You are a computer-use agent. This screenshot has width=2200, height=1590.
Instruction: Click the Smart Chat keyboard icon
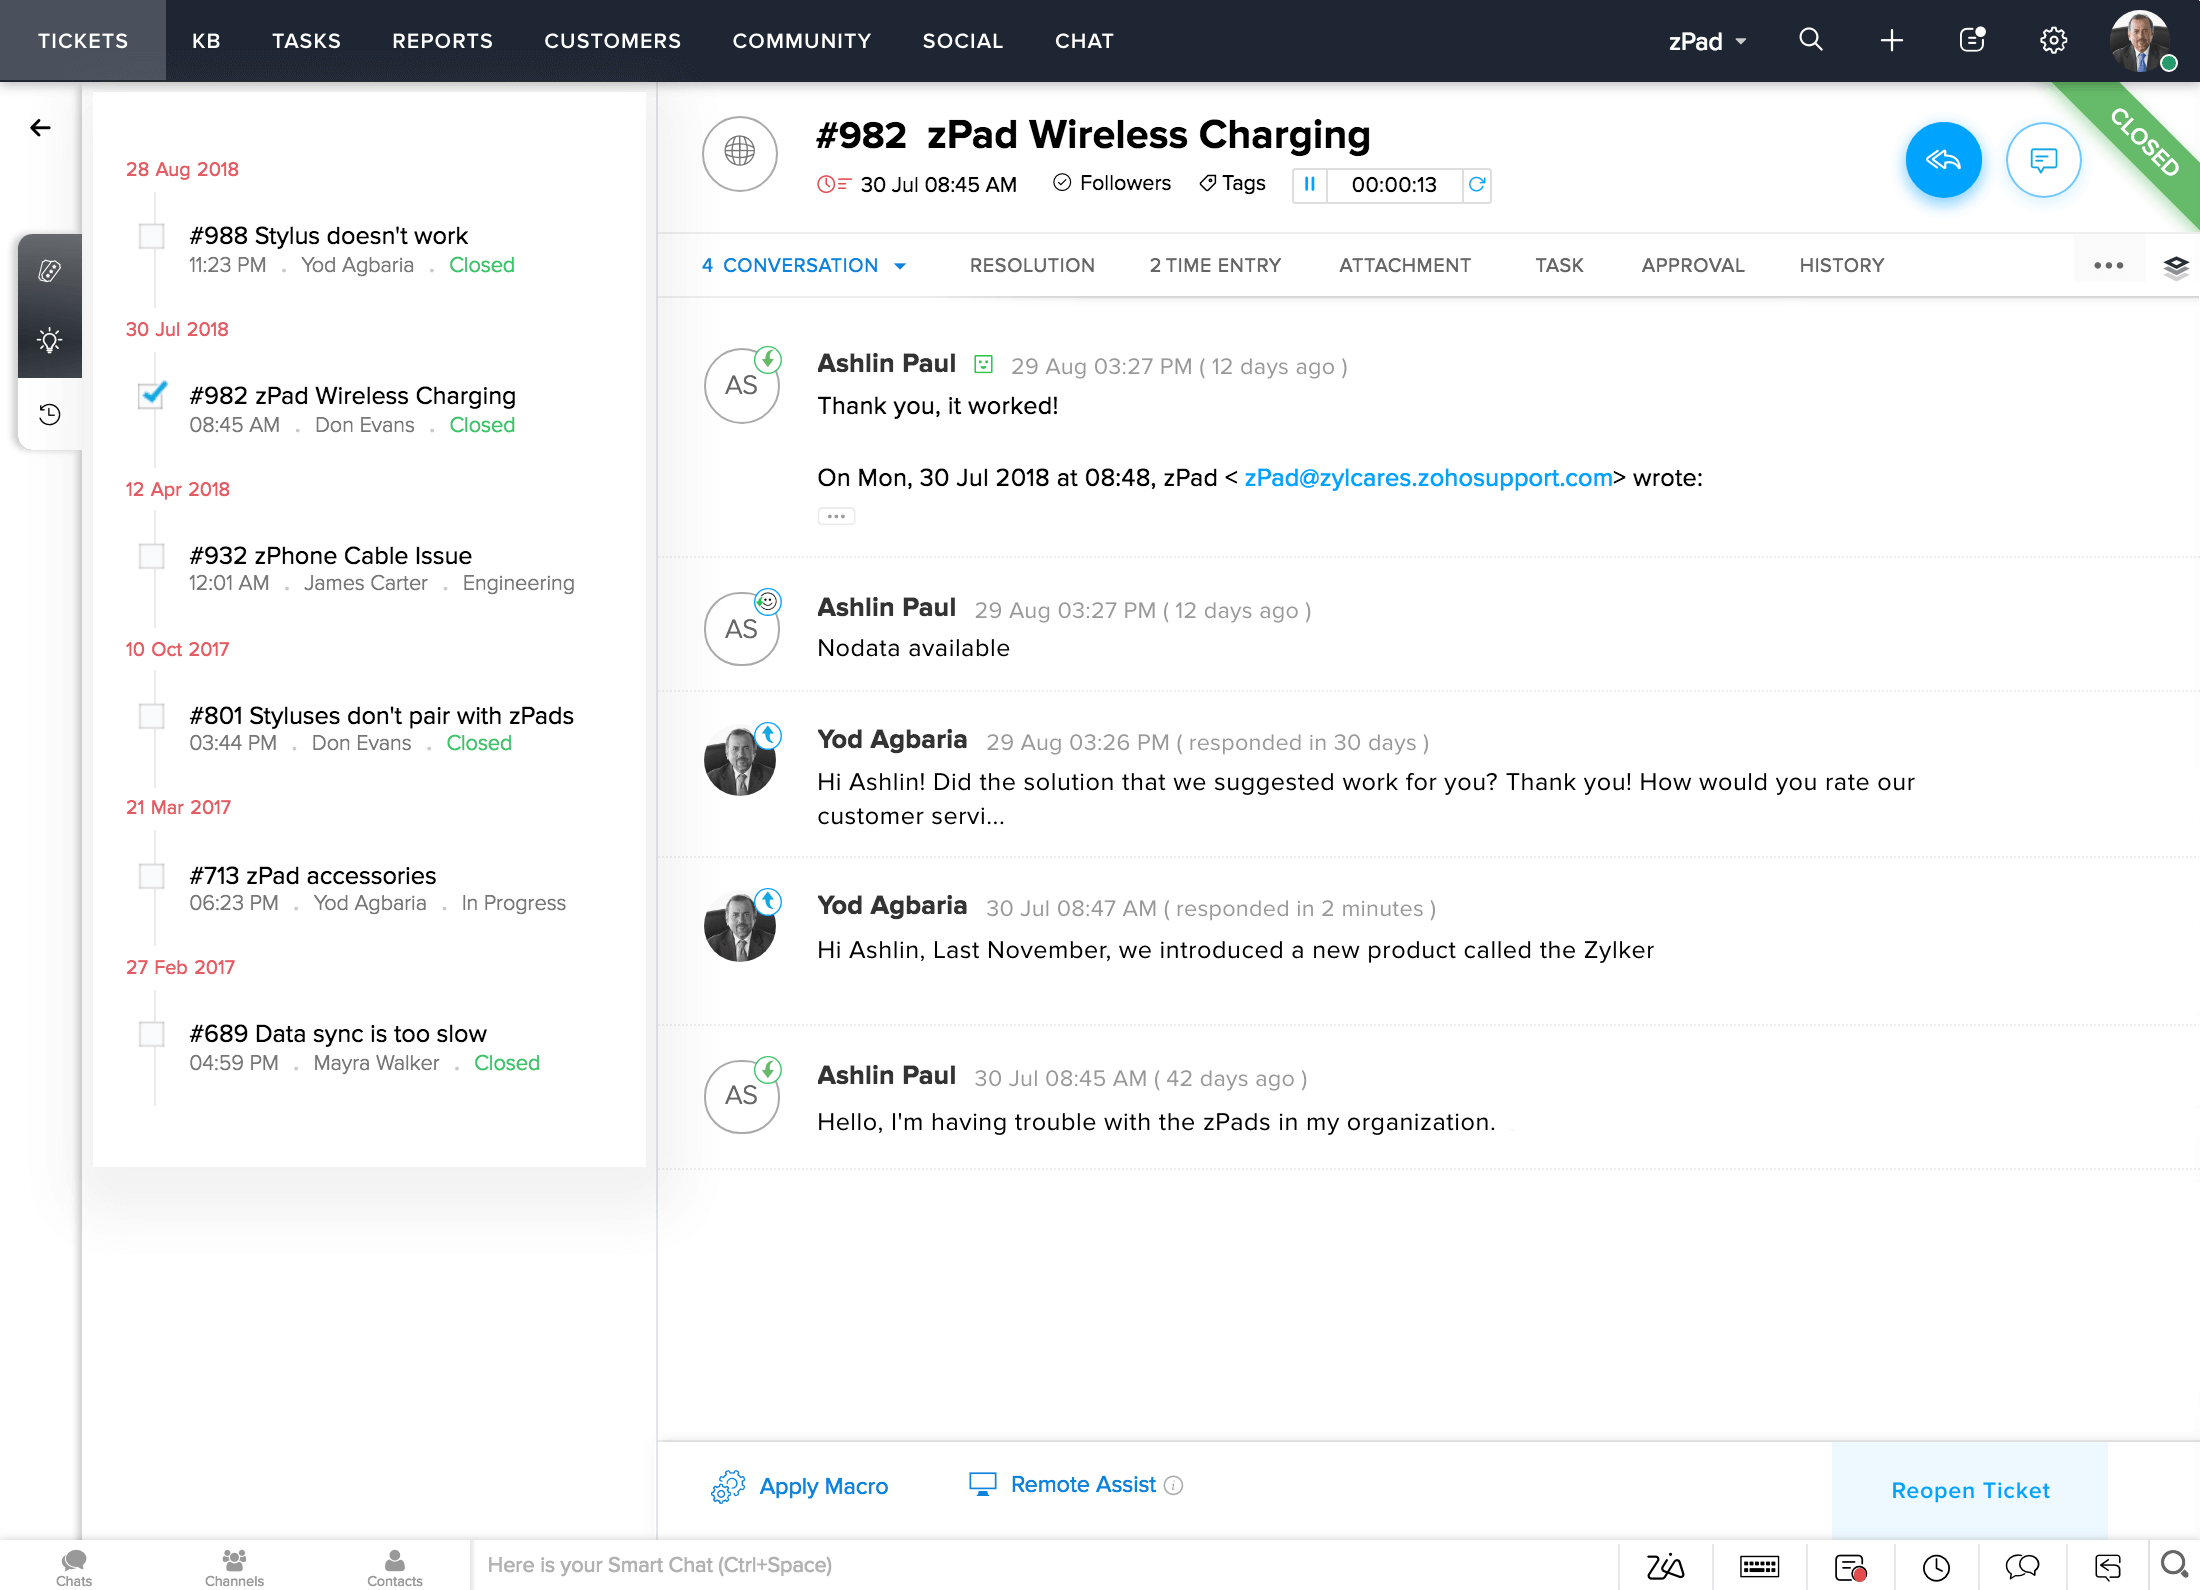click(x=1758, y=1564)
